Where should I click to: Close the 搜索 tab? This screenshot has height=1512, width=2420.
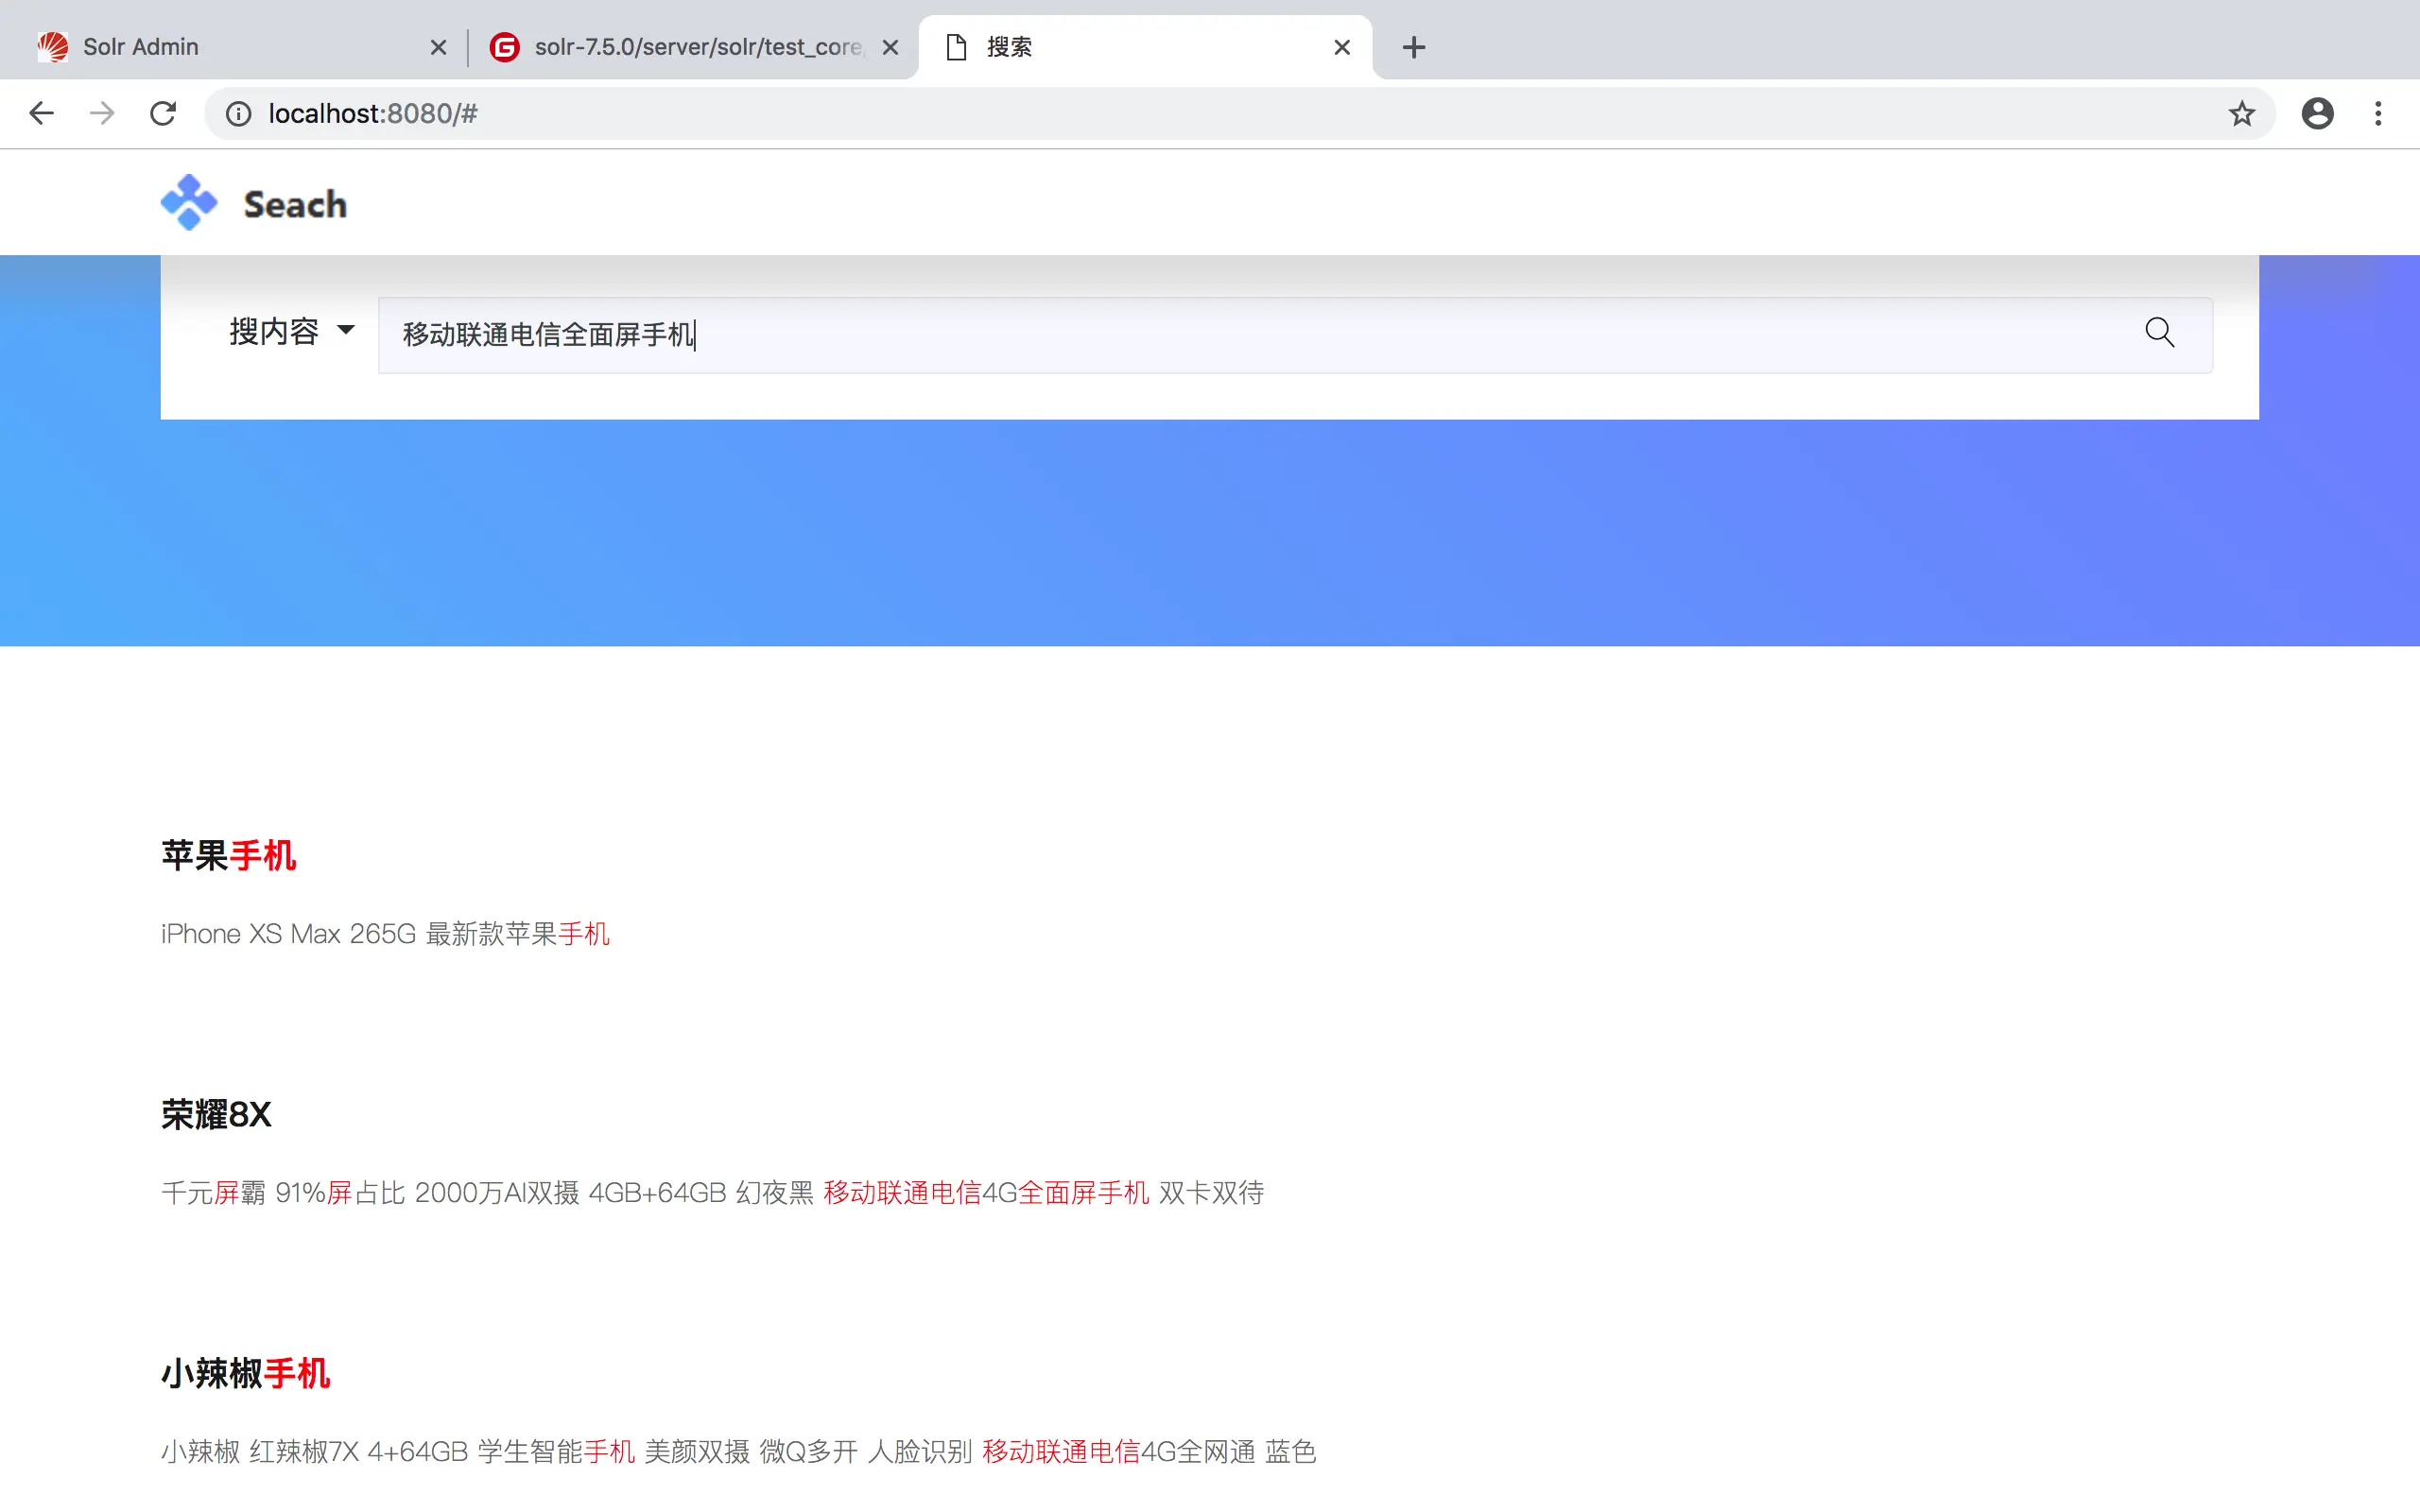(1342, 47)
